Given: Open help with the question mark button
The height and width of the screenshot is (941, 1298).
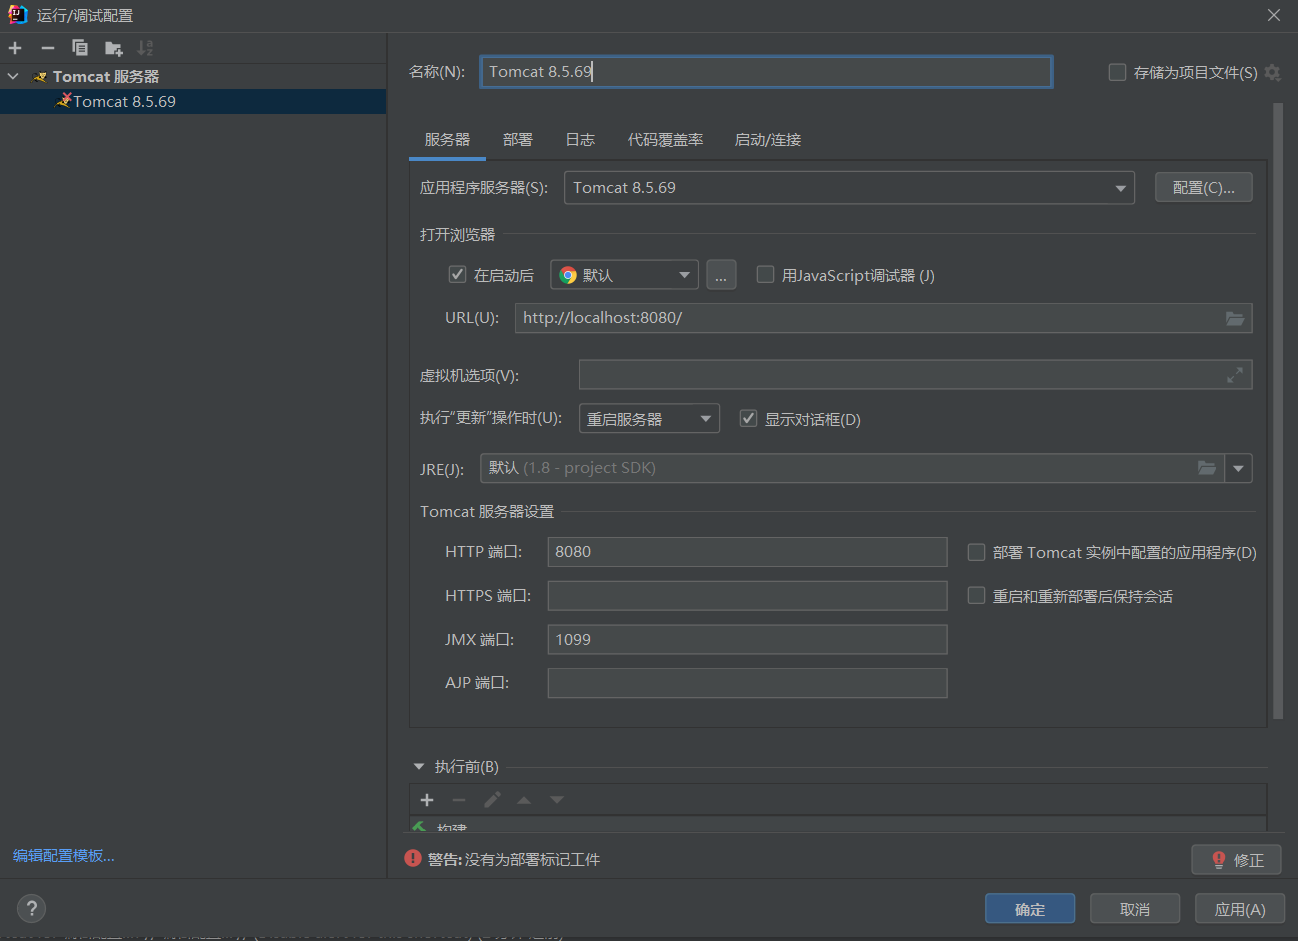Looking at the screenshot, I should click(x=32, y=908).
